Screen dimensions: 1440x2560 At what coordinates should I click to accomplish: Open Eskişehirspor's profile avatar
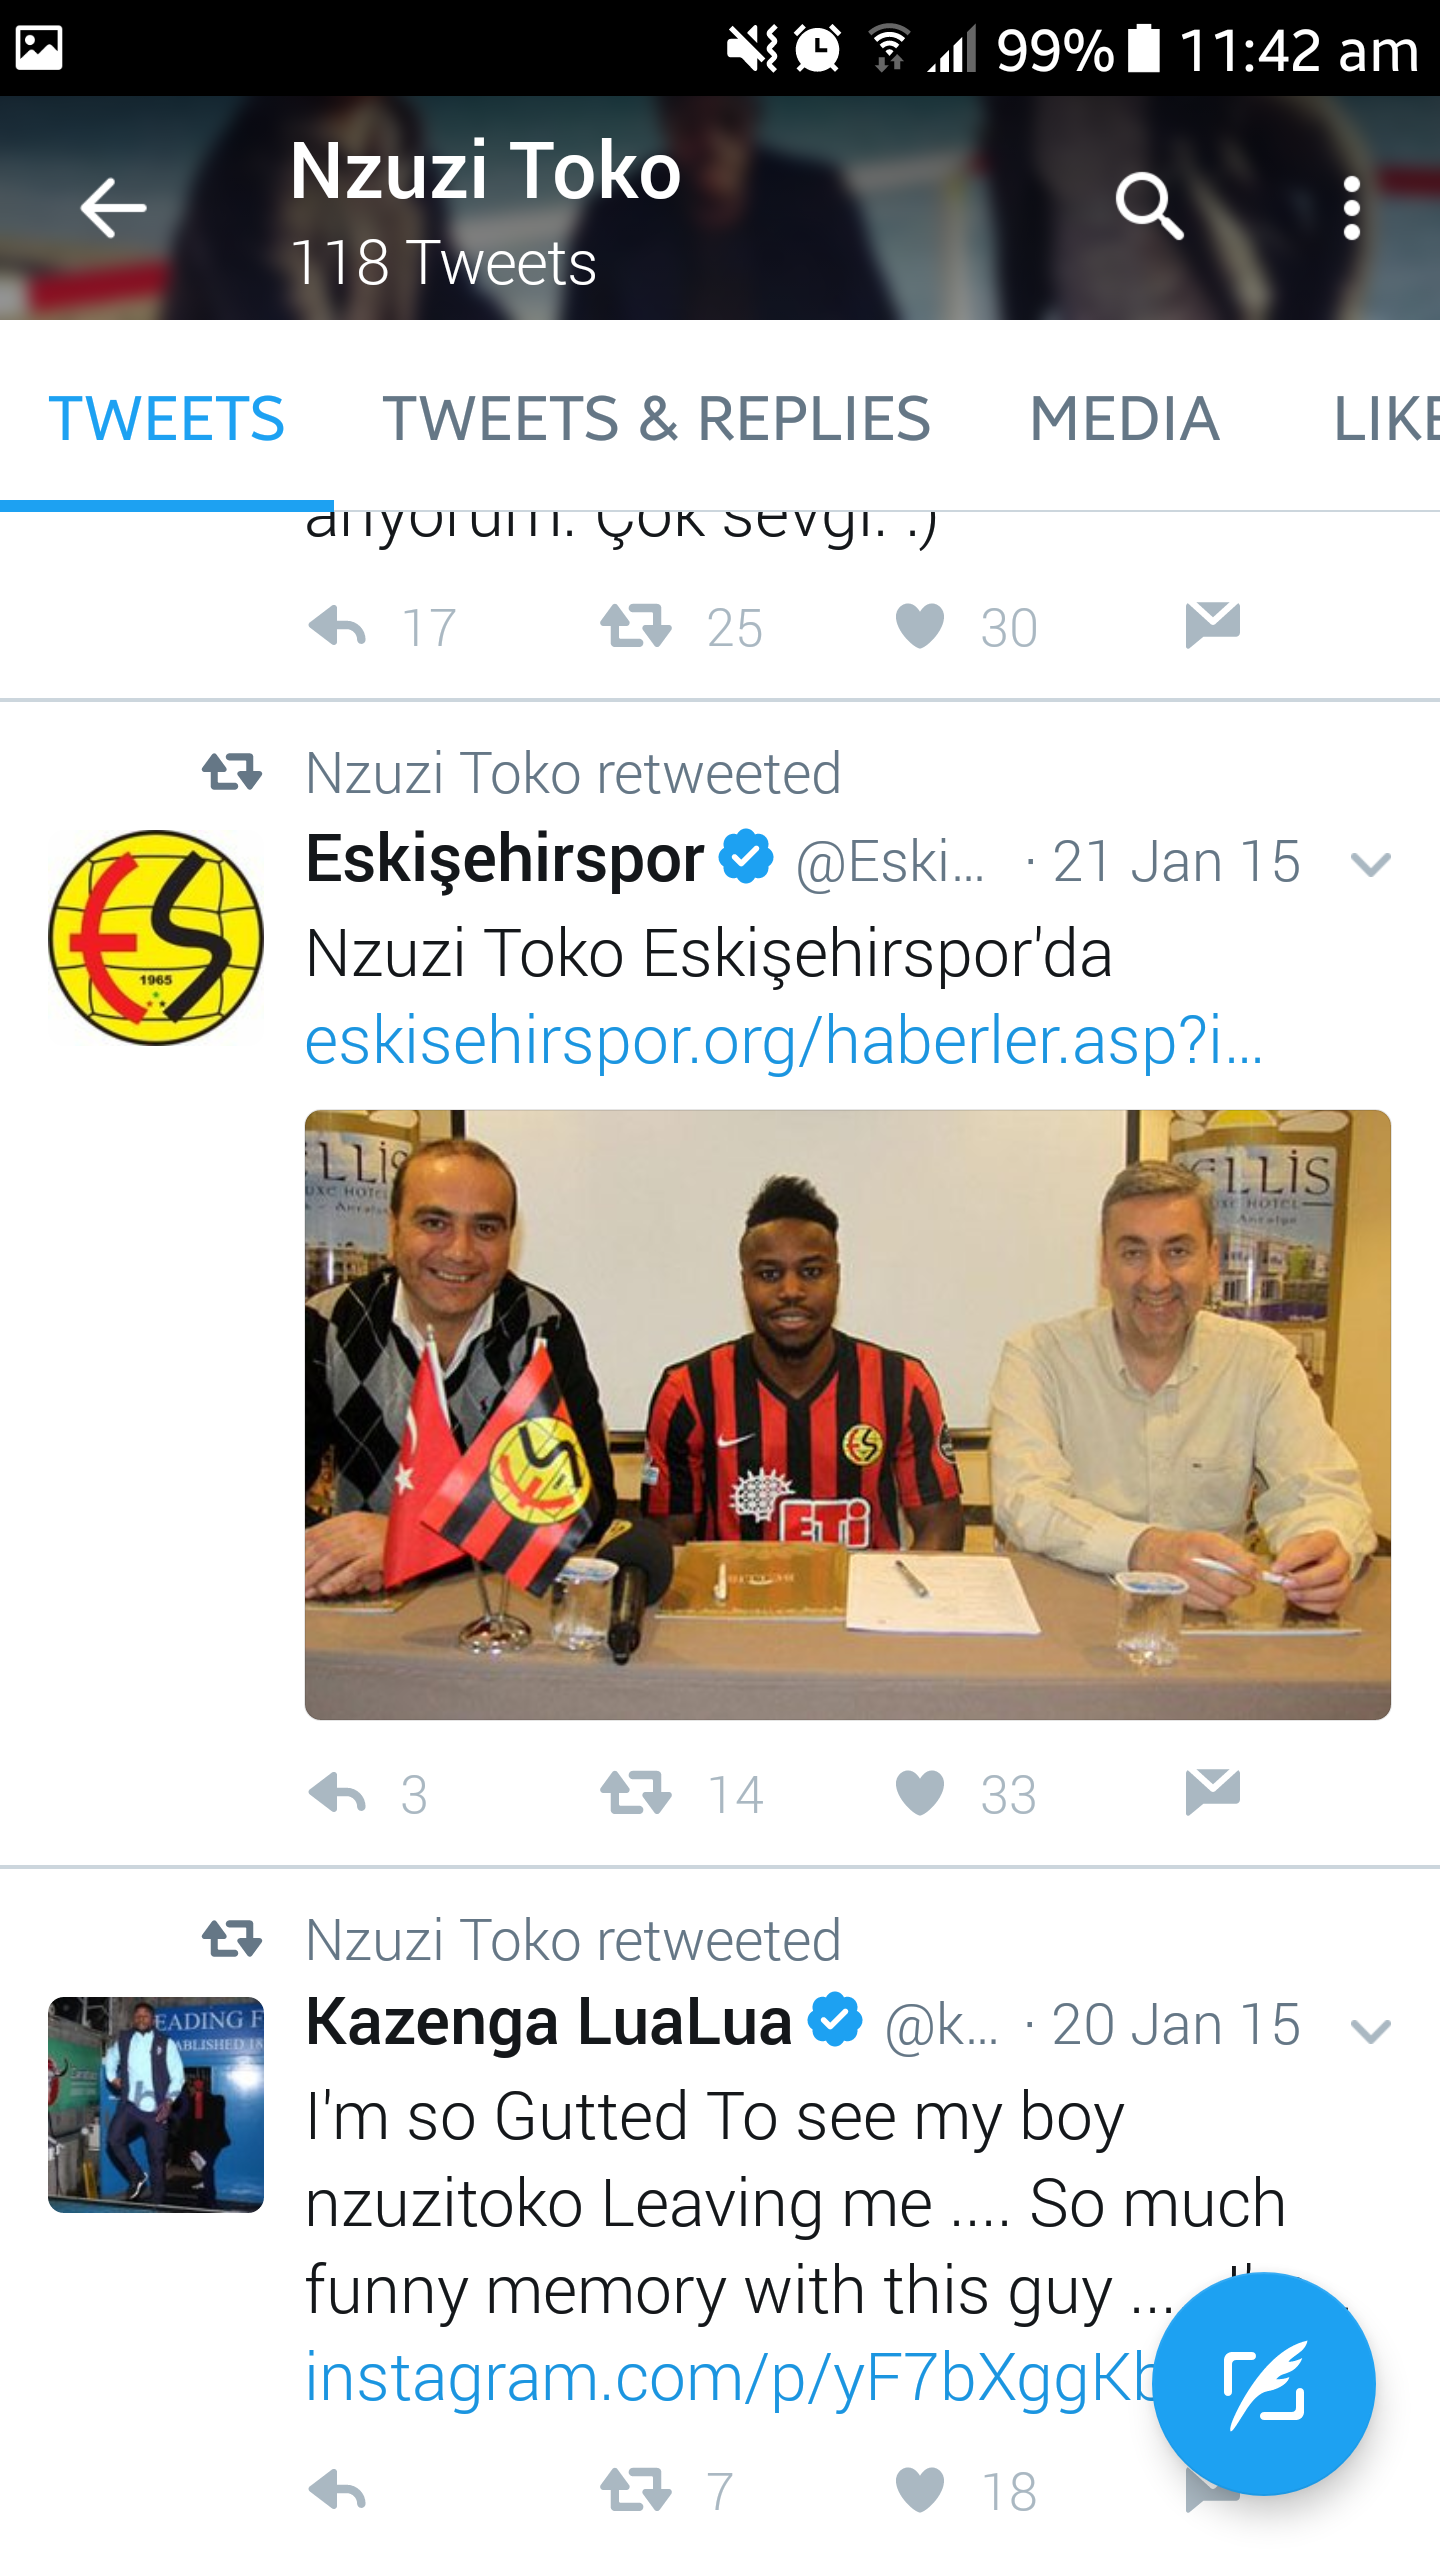coord(156,938)
